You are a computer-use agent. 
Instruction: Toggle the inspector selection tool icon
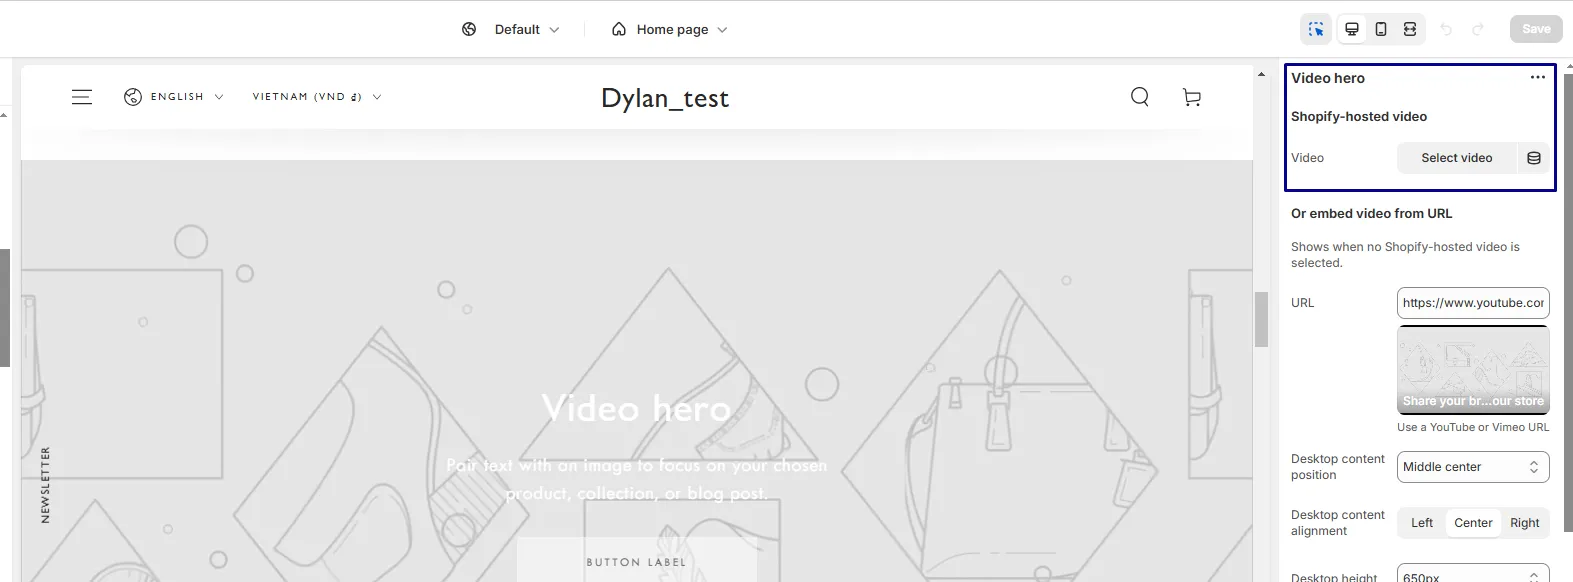coord(1316,29)
